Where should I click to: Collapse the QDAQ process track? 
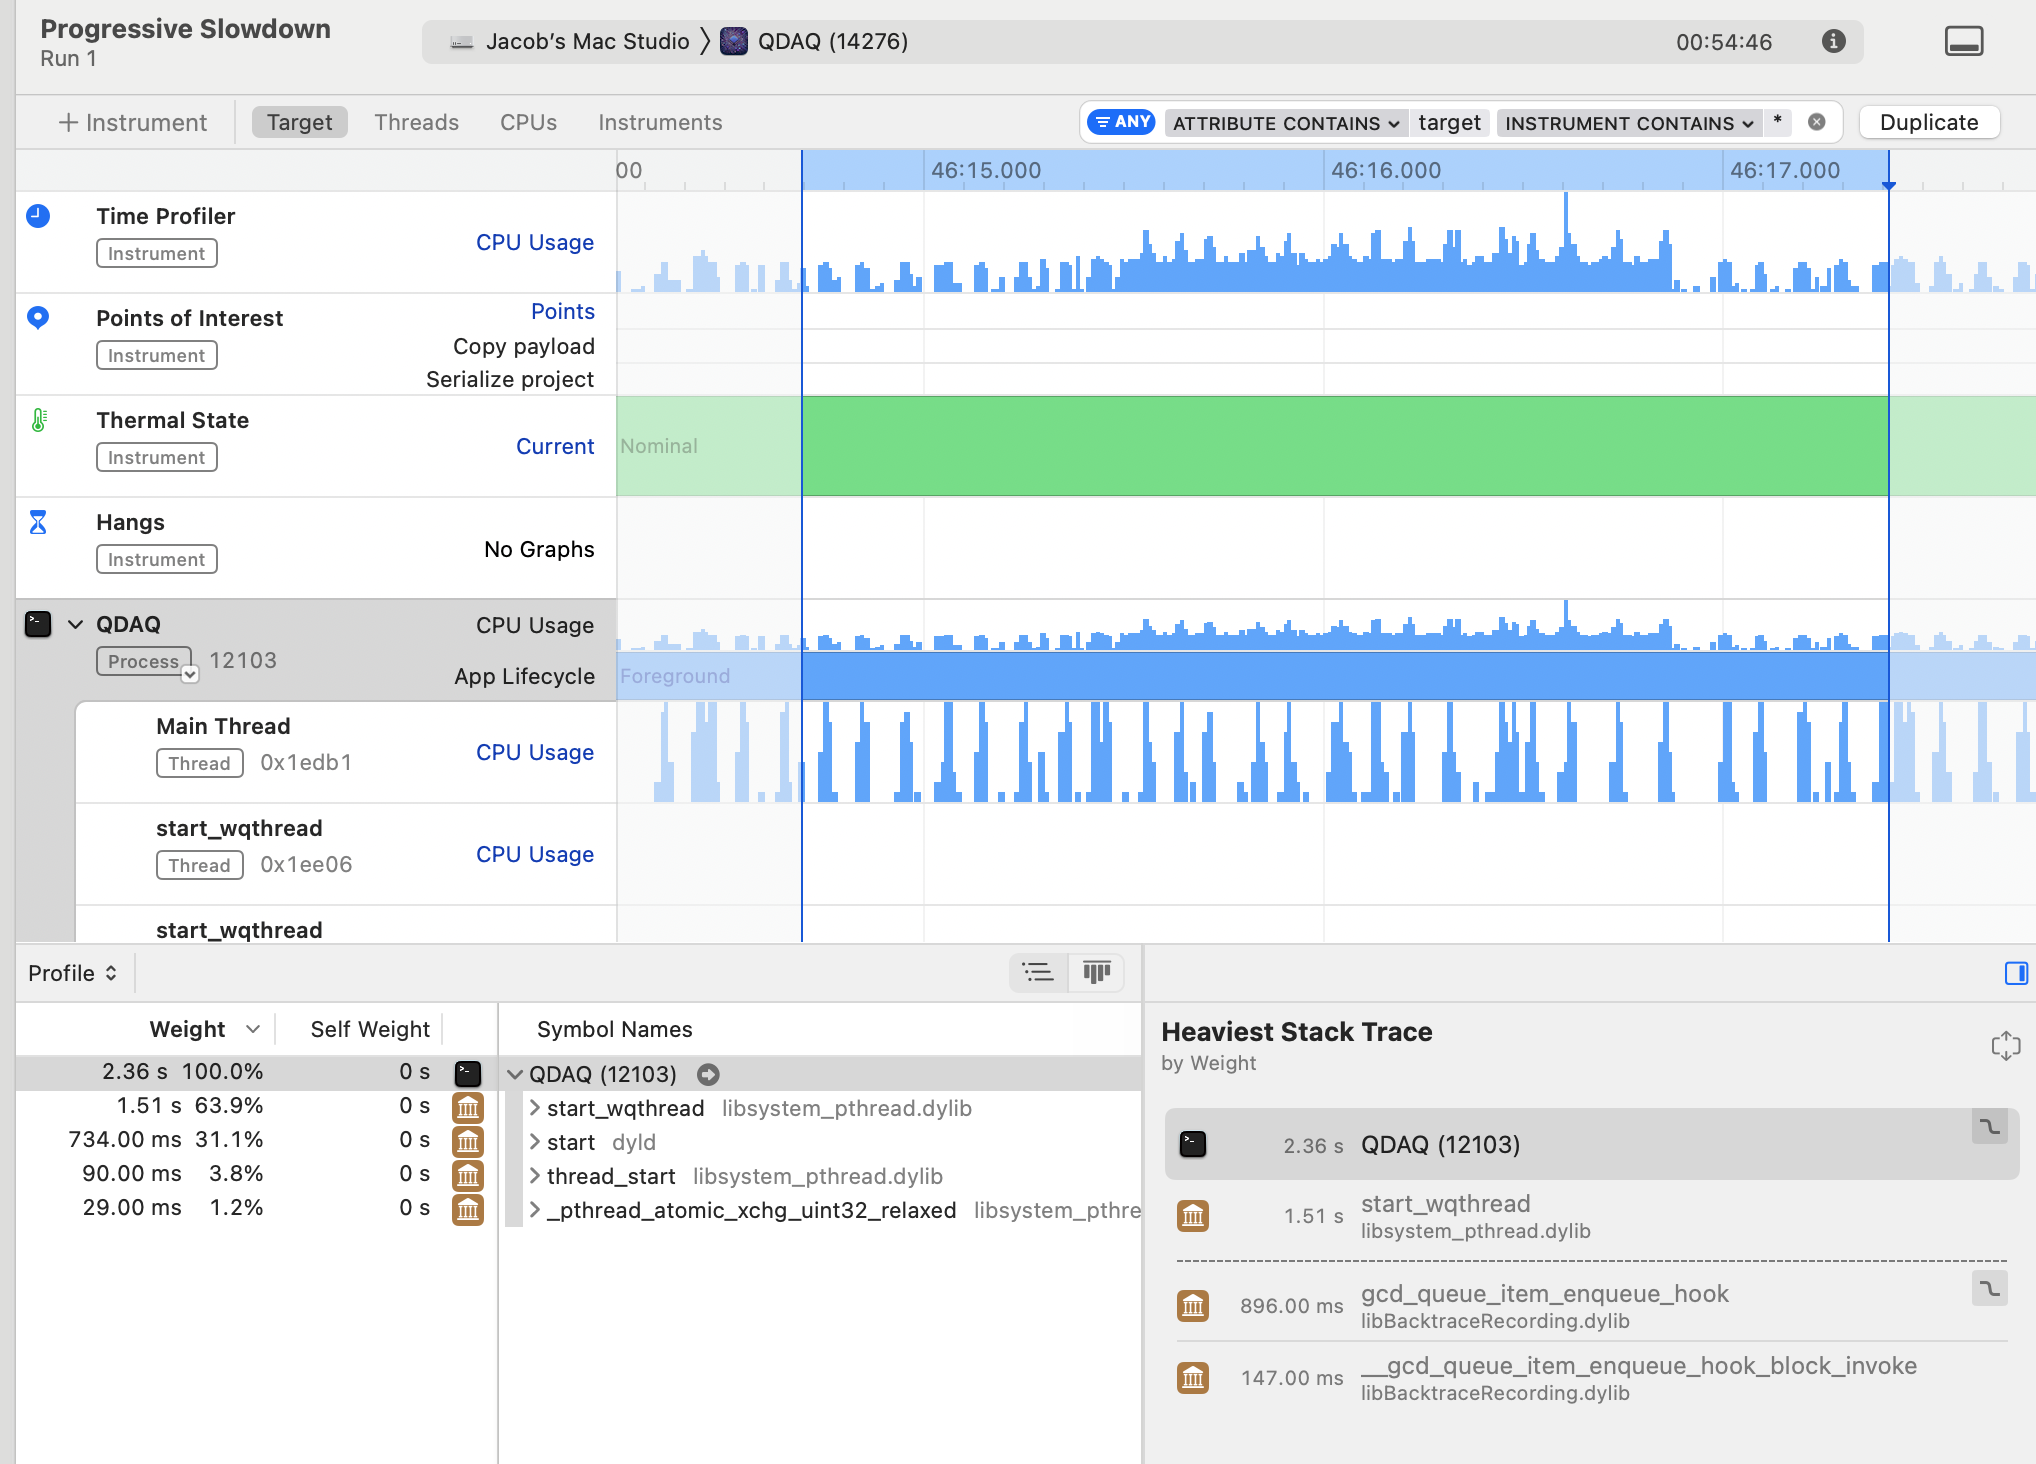tap(75, 625)
